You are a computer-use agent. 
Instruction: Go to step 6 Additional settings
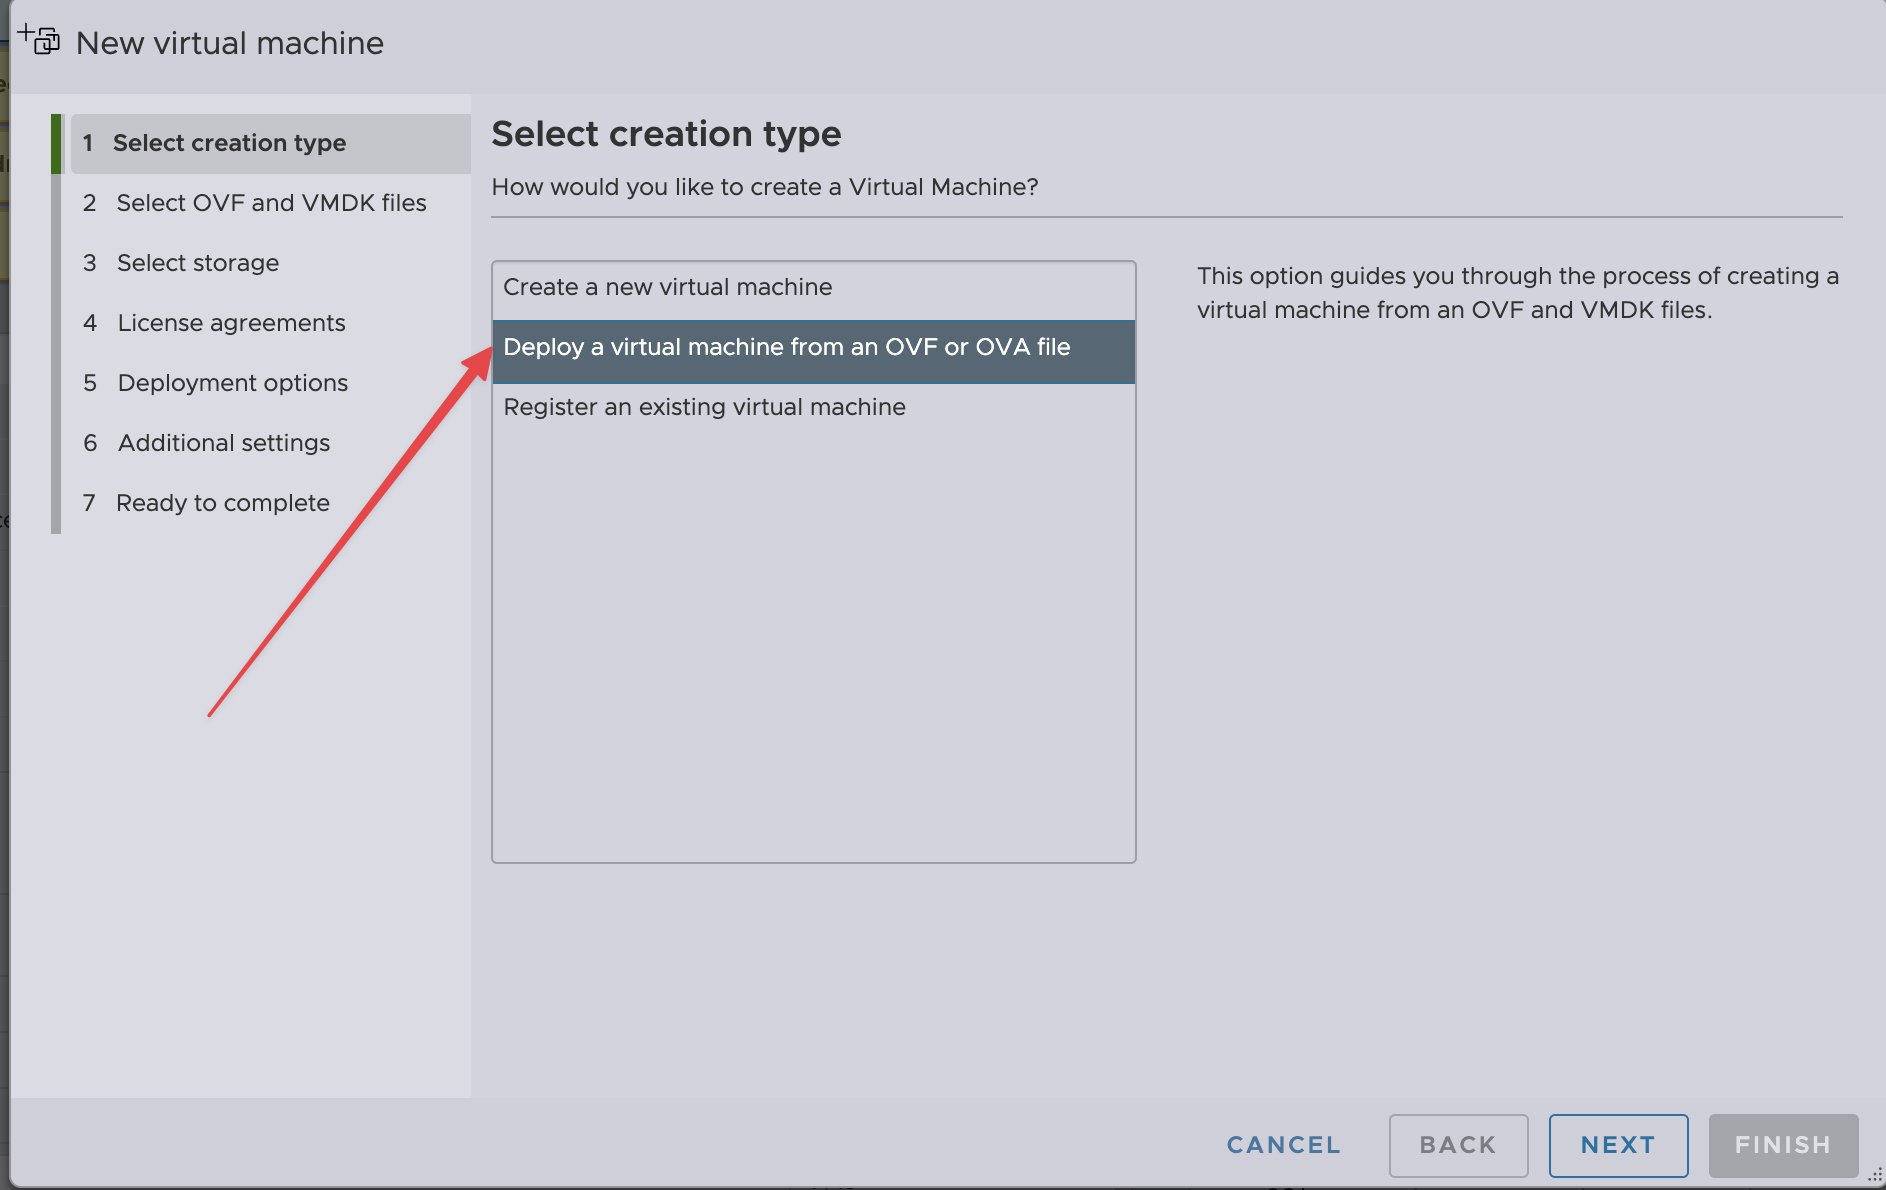point(223,444)
